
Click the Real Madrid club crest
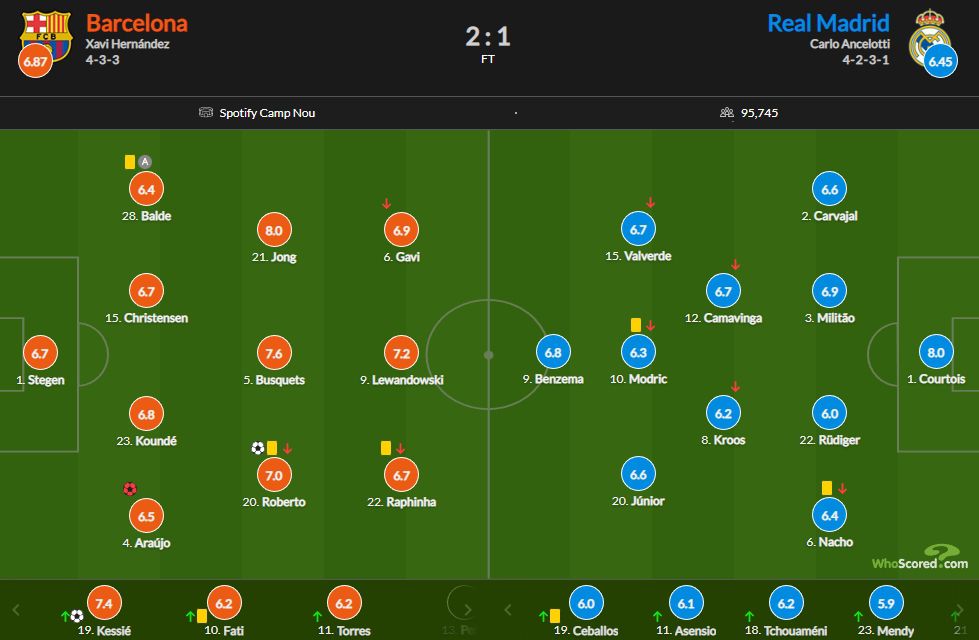[x=928, y=38]
